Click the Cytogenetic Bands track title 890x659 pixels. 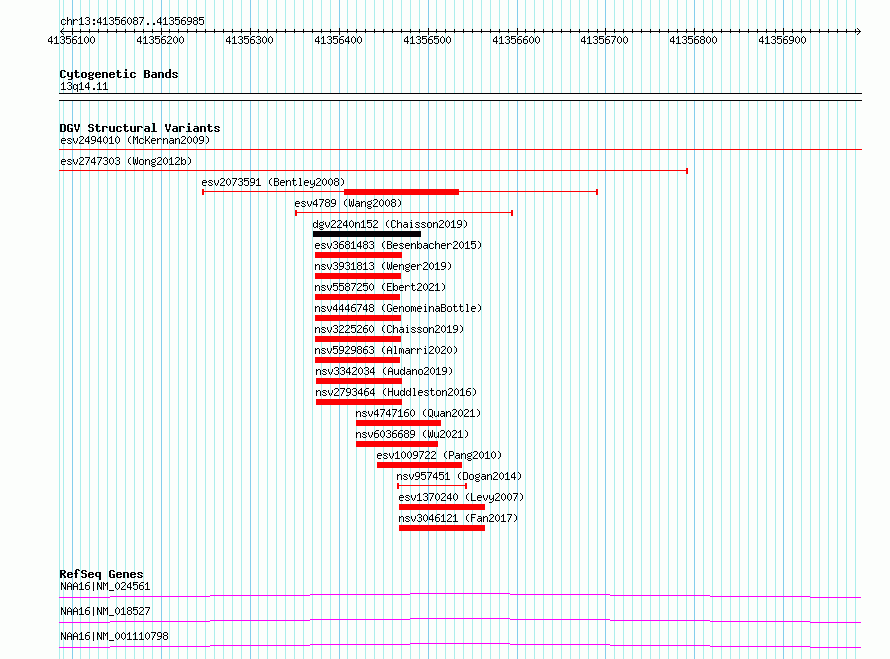[119, 74]
